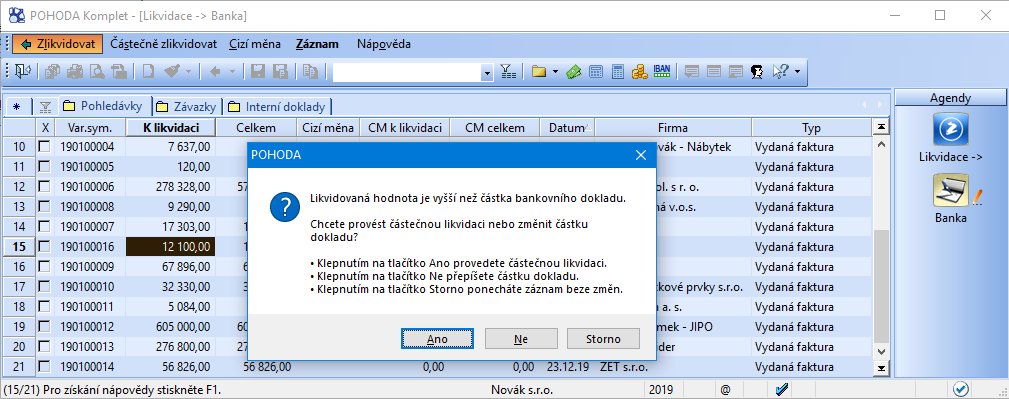
Task: Click the funnel filter tab icon
Action: point(45,106)
